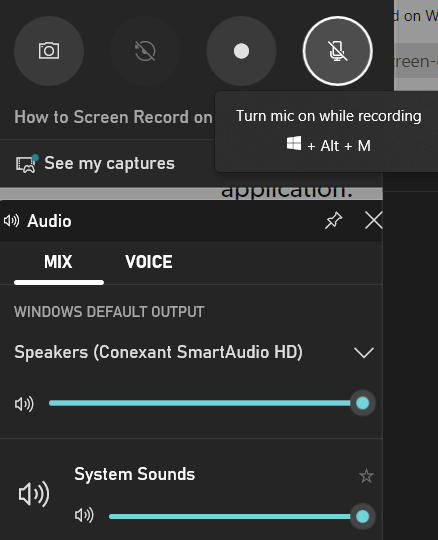Click the WINDOWS DEFAULT OUTPUT label
Viewport: 438px width, 540px height.
point(109,312)
